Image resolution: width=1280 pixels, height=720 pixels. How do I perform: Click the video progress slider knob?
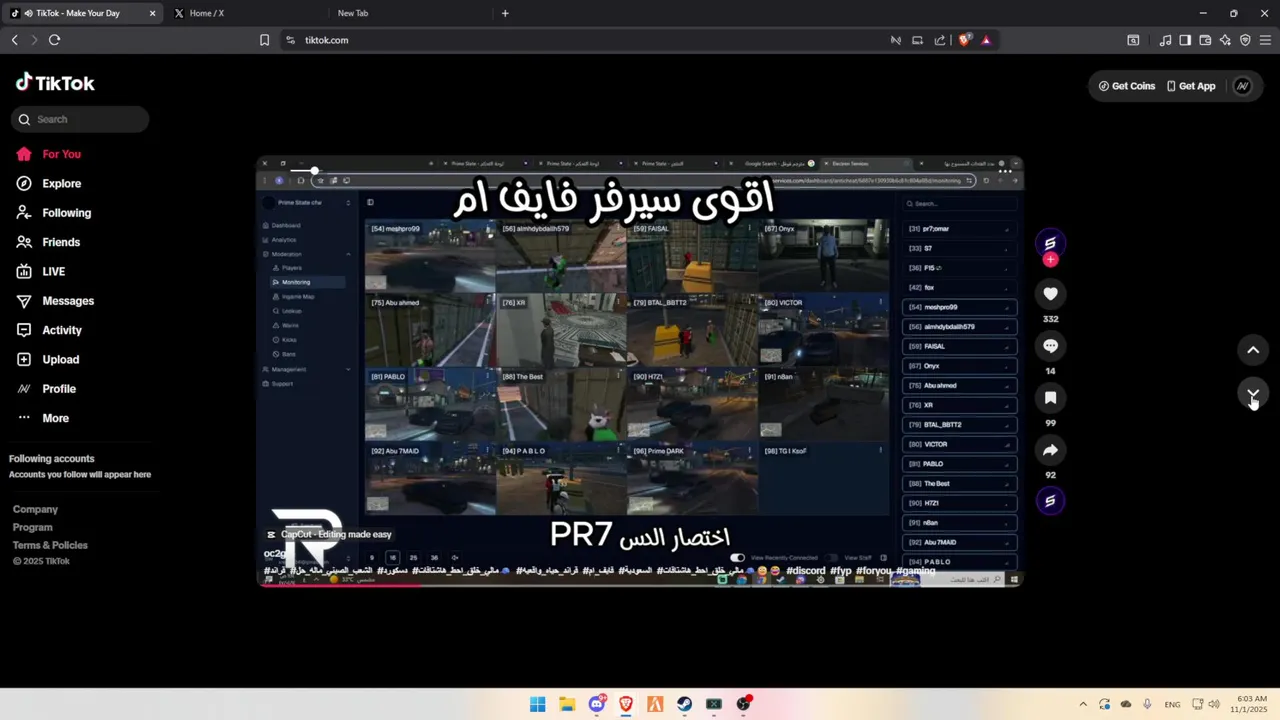point(314,171)
